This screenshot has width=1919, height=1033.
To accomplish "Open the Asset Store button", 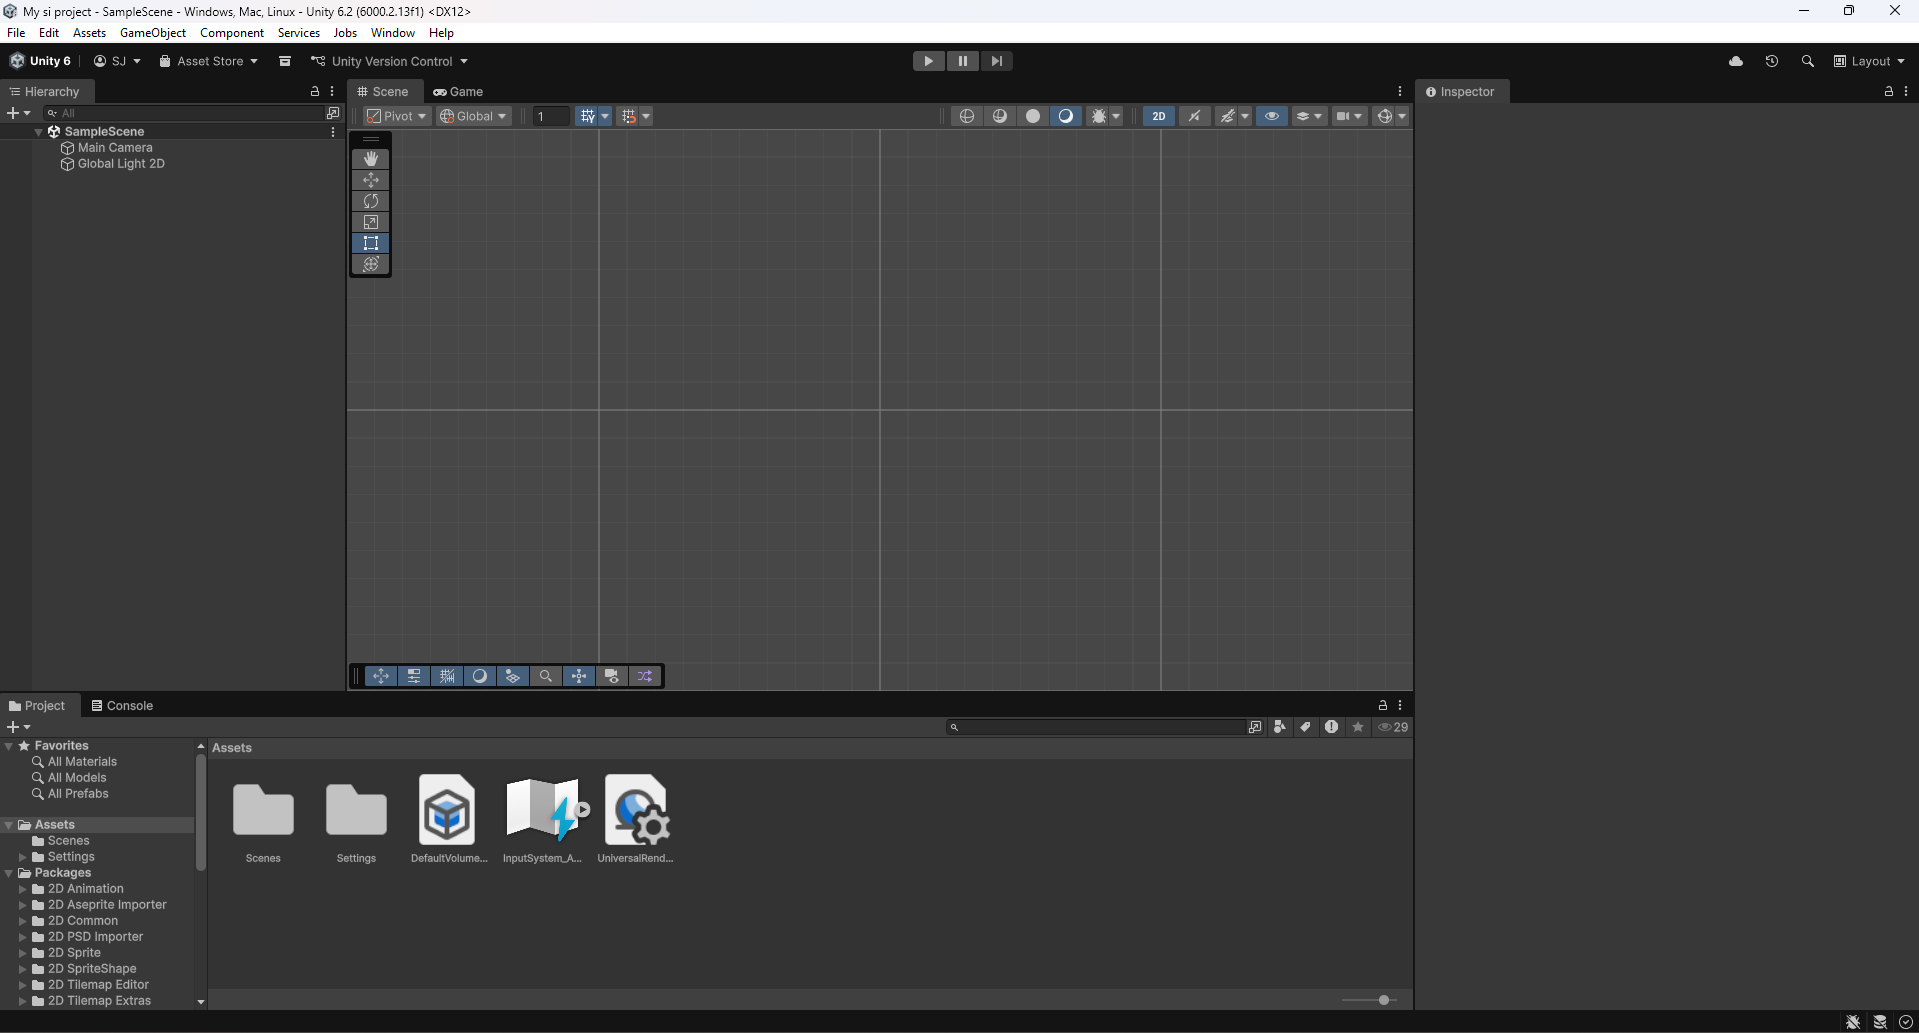I will point(209,61).
